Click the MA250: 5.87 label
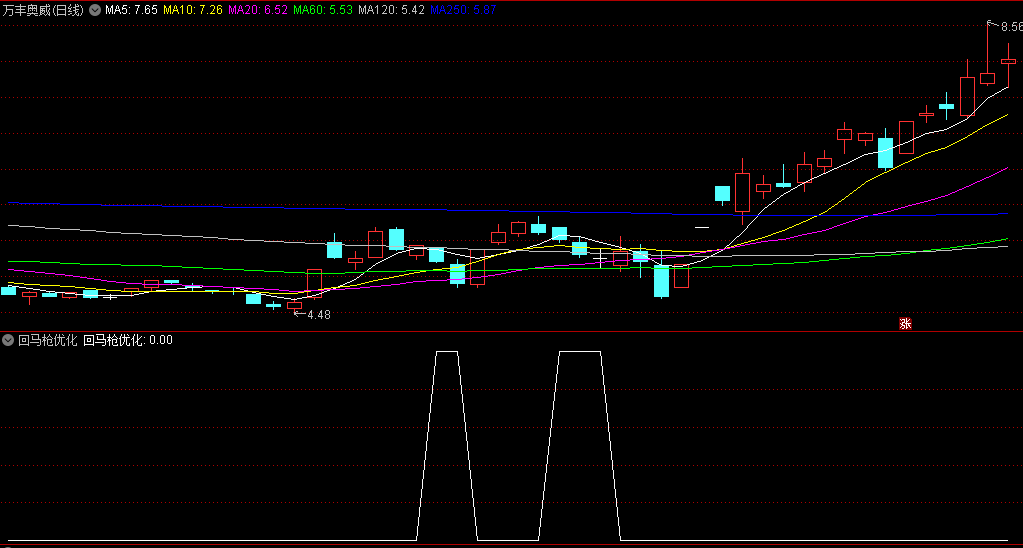Image resolution: width=1023 pixels, height=548 pixels. tap(464, 10)
